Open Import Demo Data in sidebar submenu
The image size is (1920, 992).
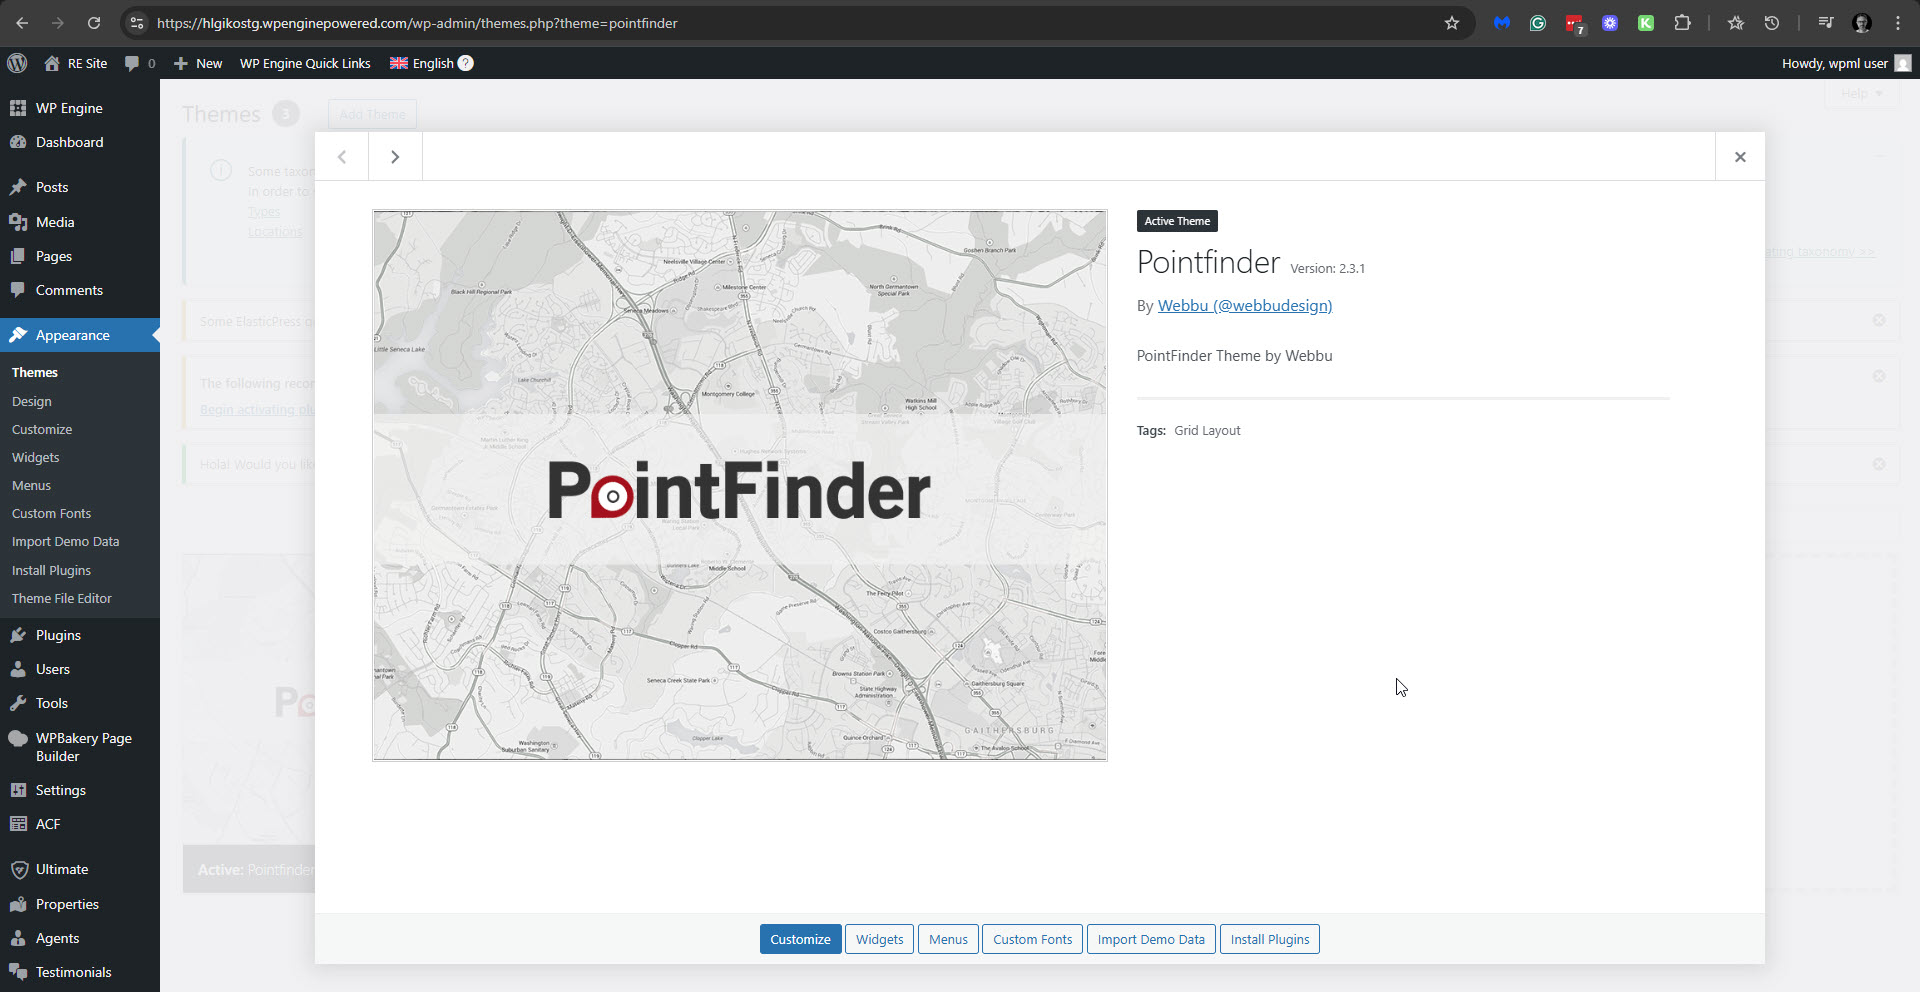click(x=65, y=541)
